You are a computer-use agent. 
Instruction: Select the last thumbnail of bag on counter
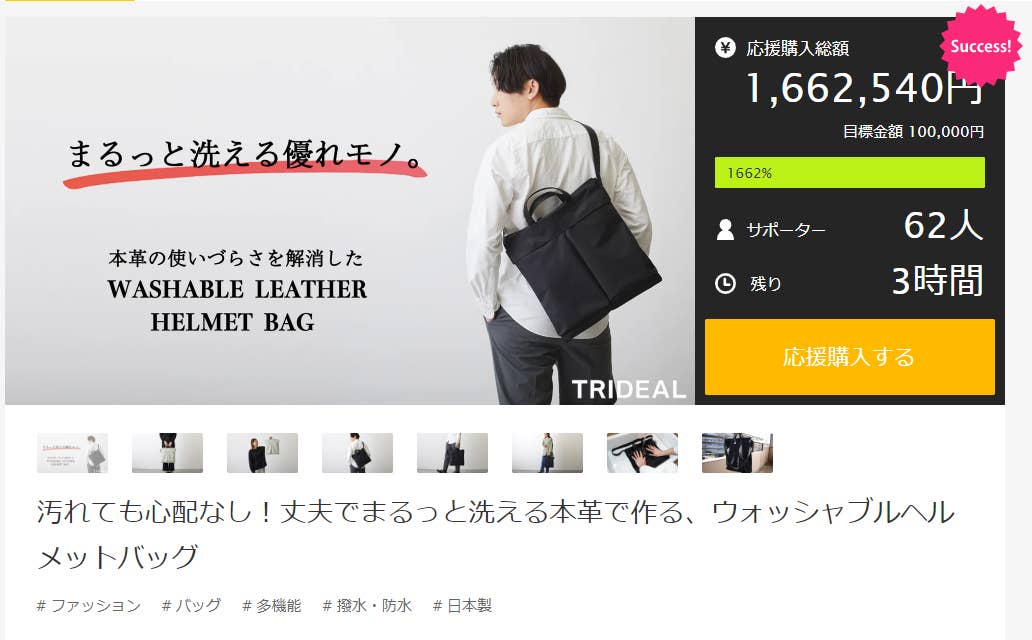(x=737, y=452)
